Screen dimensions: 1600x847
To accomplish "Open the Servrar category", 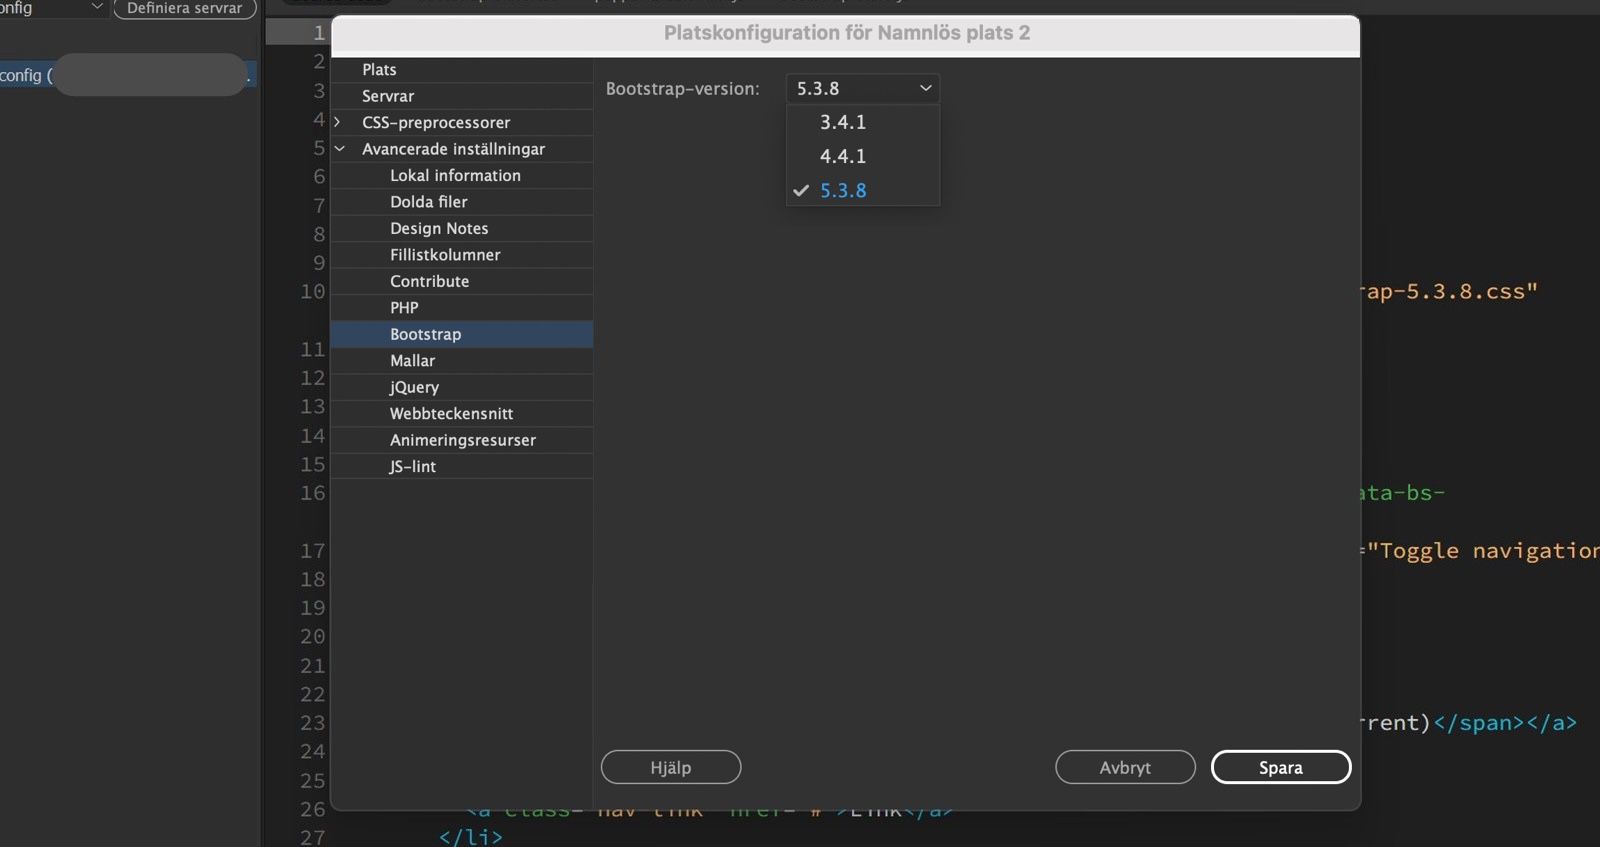I will (x=462, y=96).
